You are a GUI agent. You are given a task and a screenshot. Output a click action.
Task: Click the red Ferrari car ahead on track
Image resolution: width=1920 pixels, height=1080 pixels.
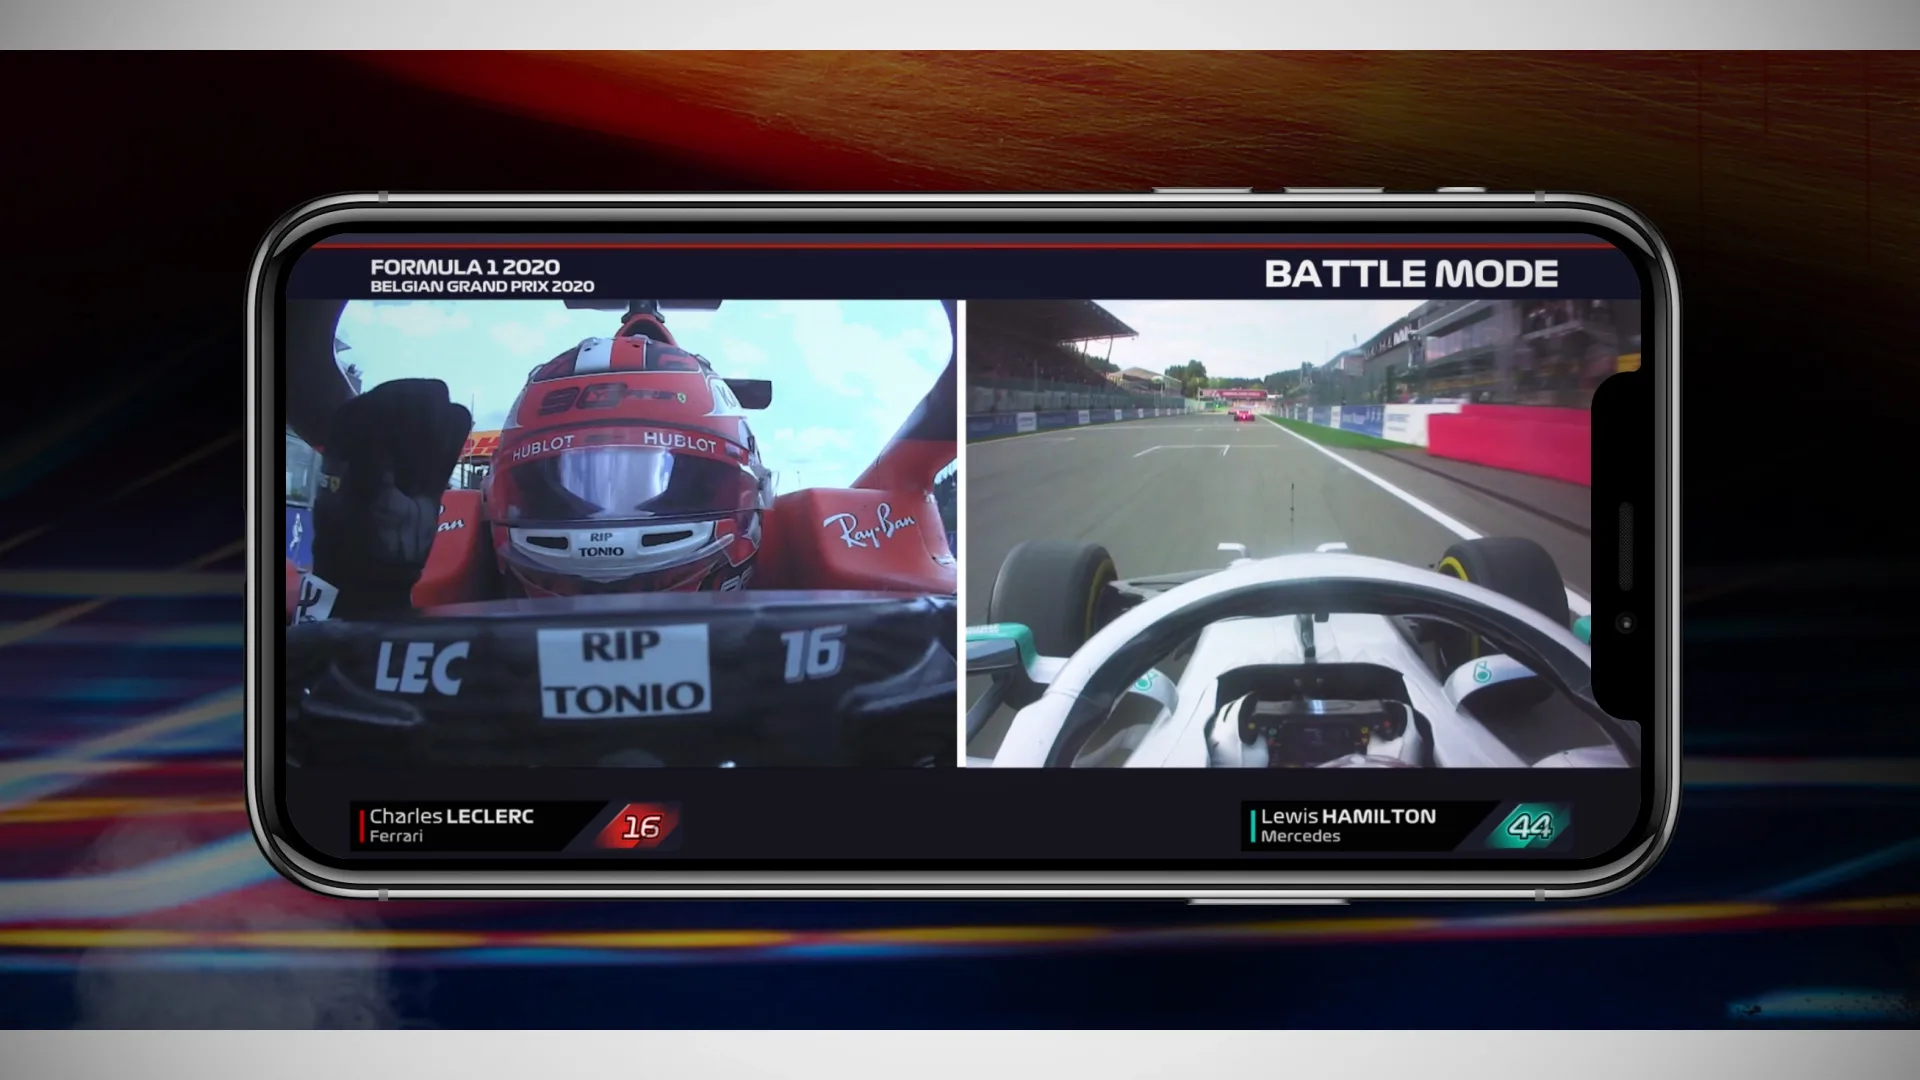pyautogui.click(x=1243, y=414)
